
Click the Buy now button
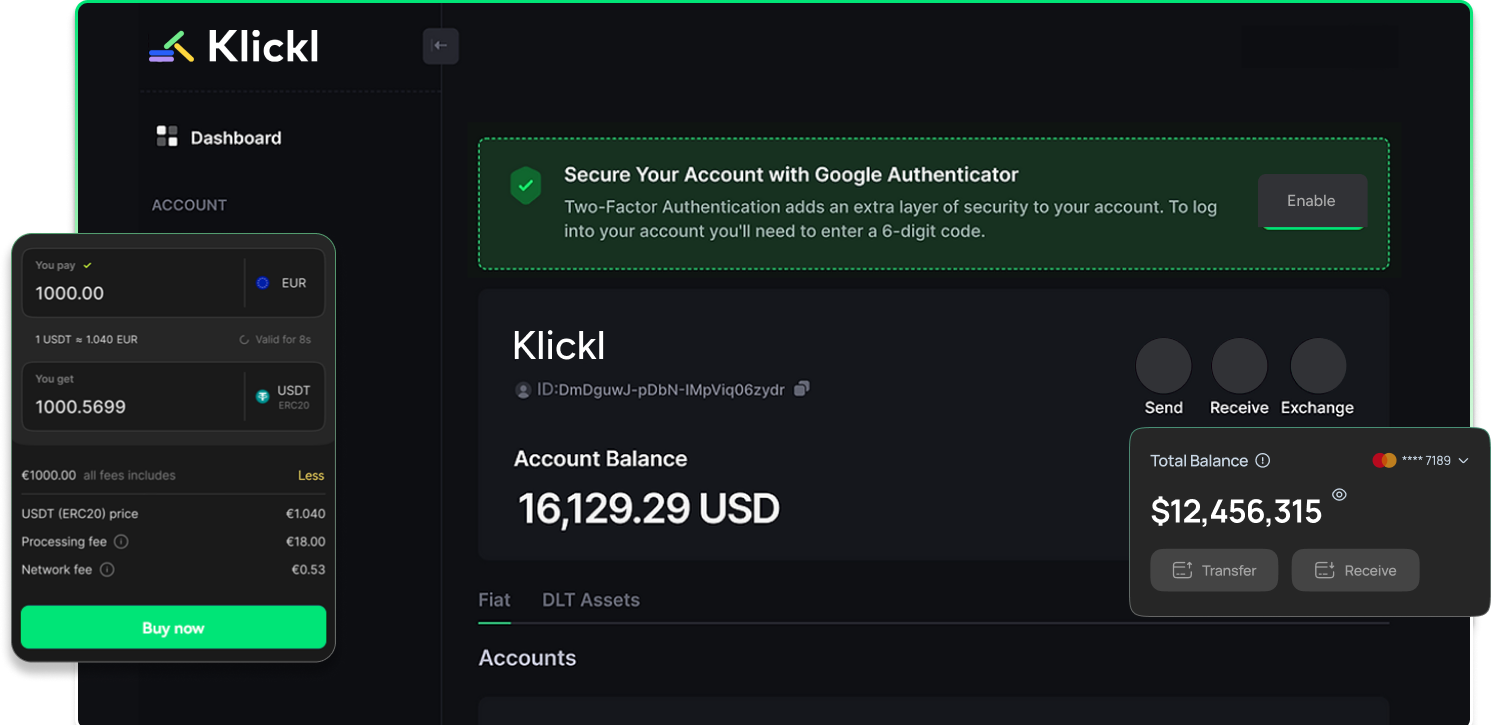point(174,628)
